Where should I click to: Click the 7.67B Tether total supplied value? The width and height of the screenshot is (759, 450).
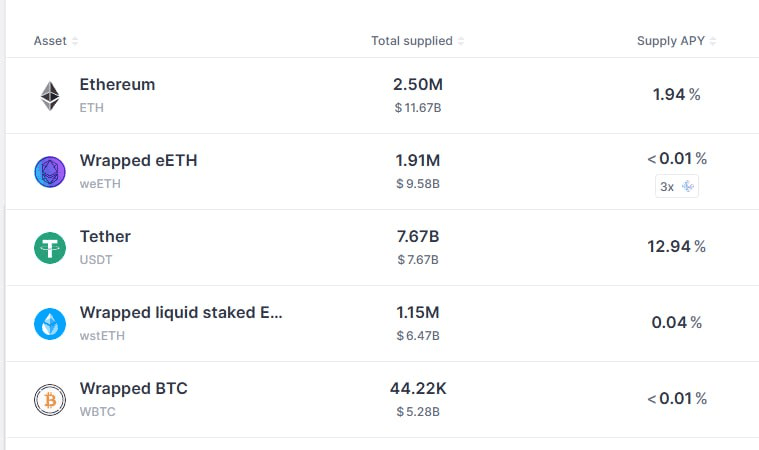coord(418,237)
